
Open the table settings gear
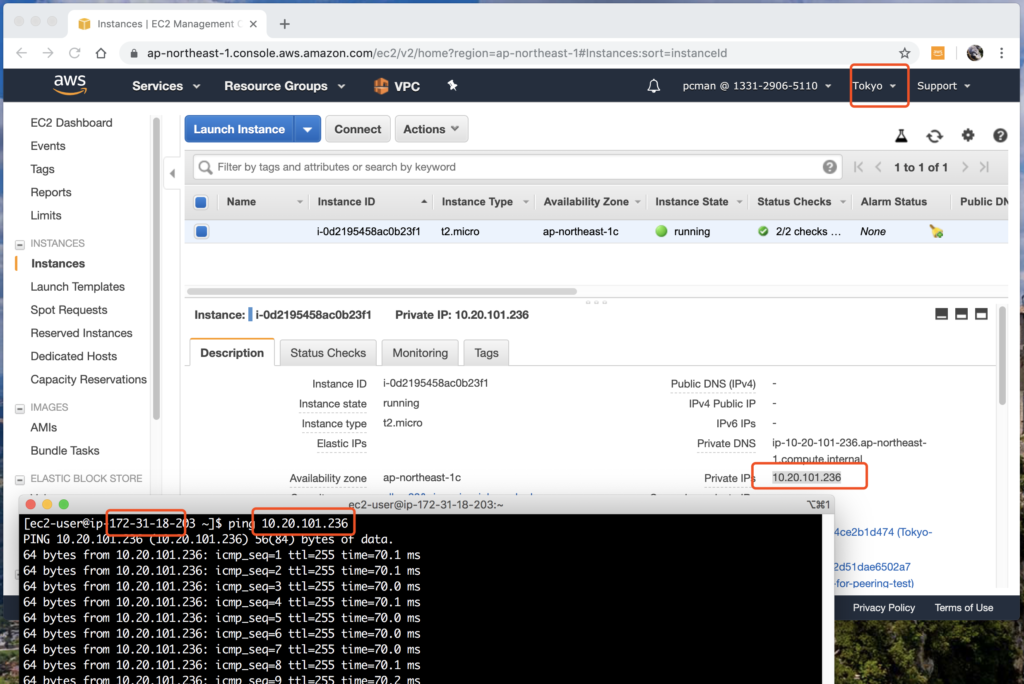pos(968,135)
